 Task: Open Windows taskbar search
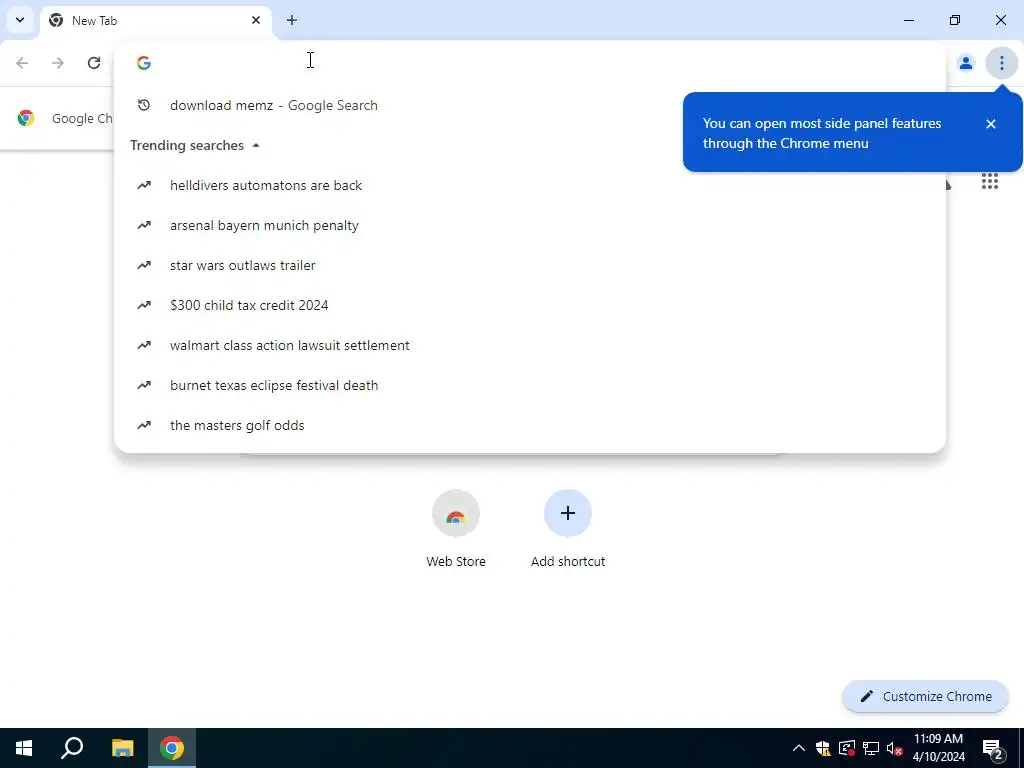tap(72, 748)
